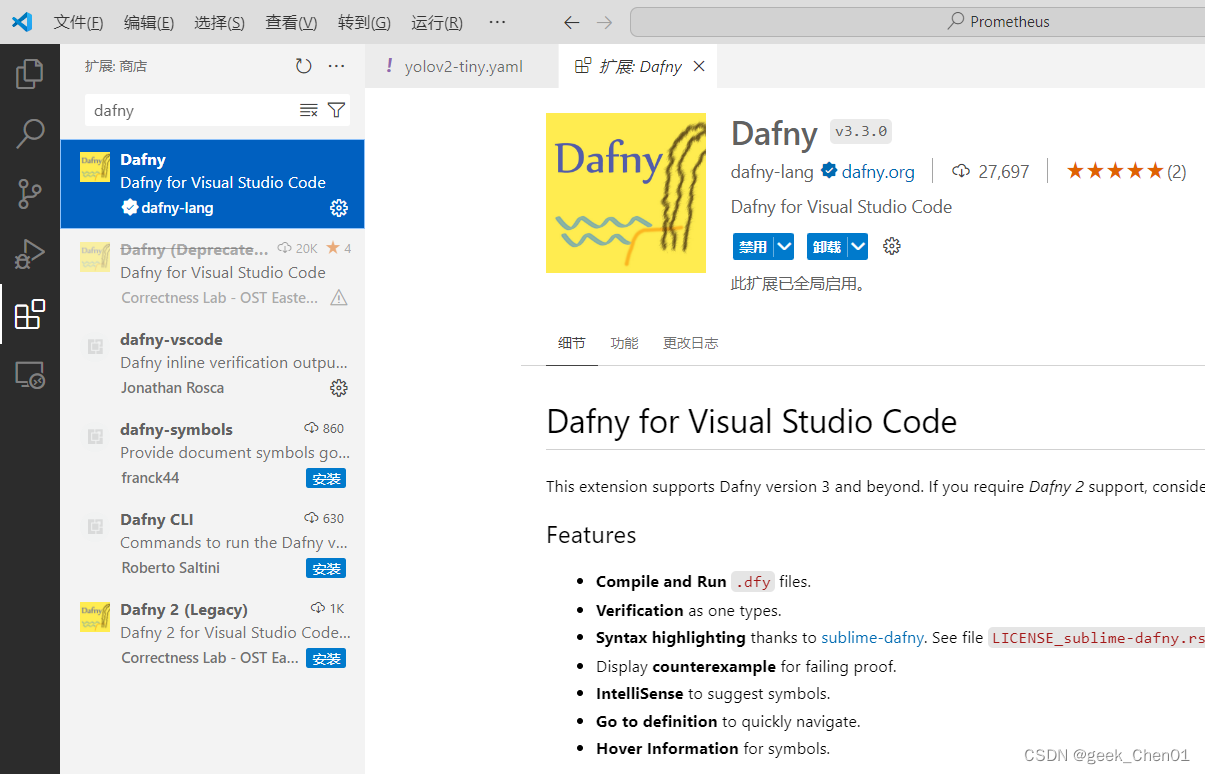The image size is (1205, 774).
Task: Install the dafny-symbols extension
Action: tap(326, 479)
